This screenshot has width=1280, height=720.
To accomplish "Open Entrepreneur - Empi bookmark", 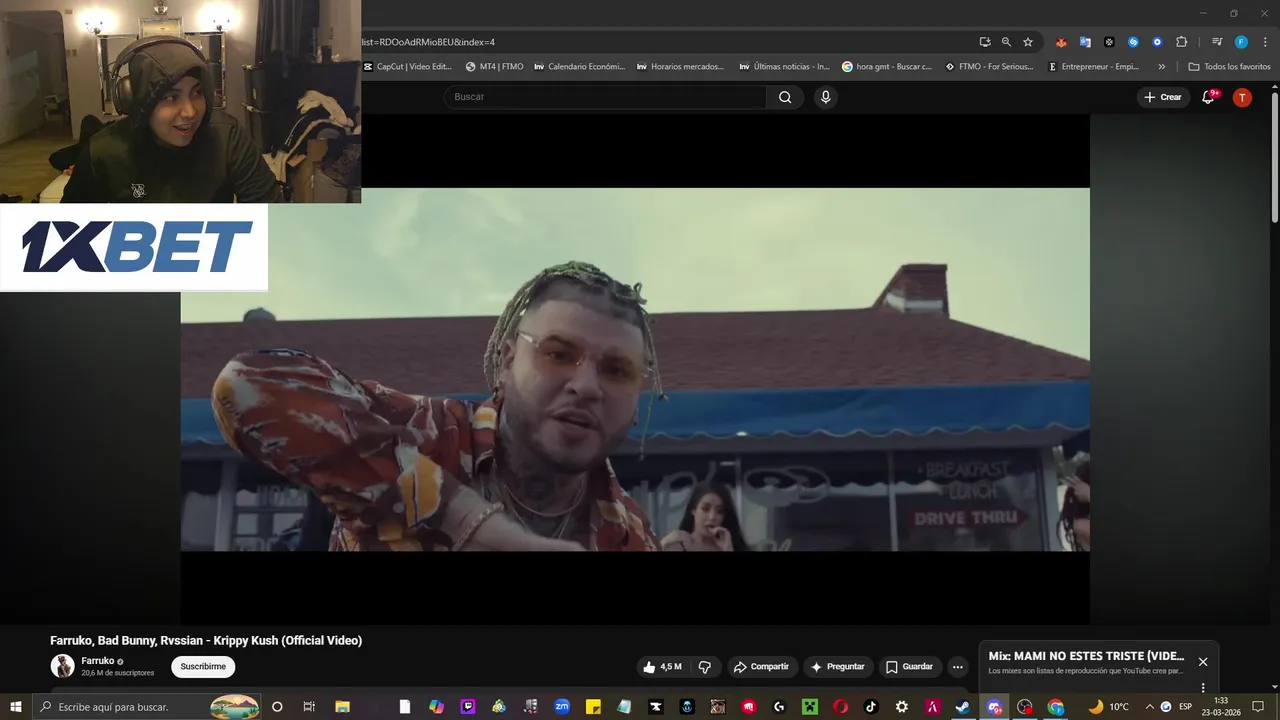I will [x=1094, y=67].
